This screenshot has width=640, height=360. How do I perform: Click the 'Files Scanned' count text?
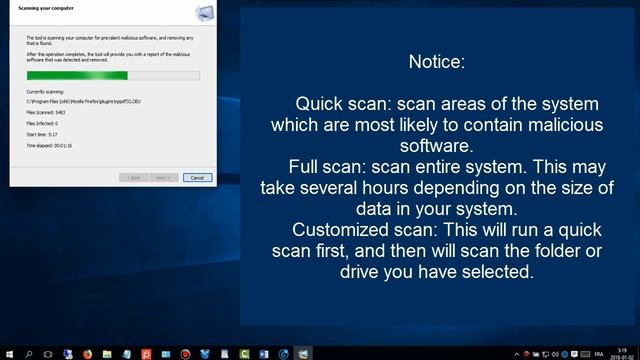[x=46, y=112]
